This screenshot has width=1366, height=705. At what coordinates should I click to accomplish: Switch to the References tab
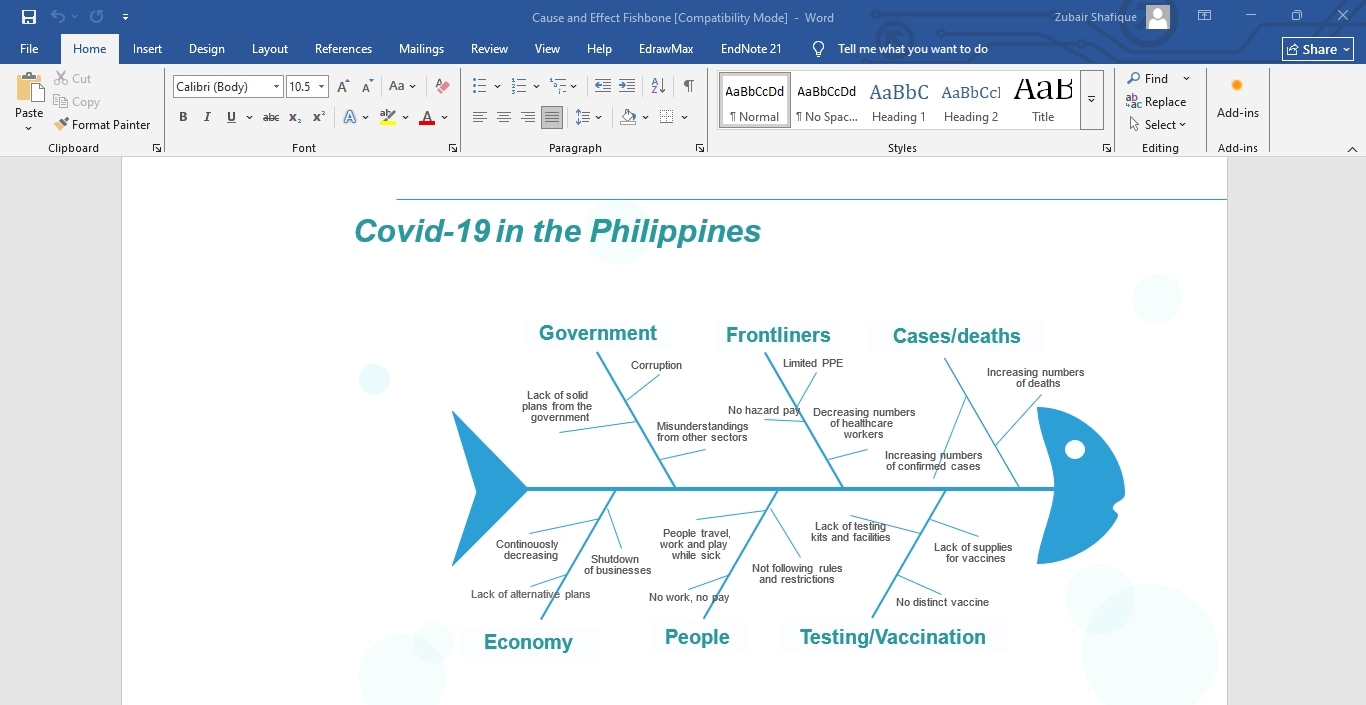343,49
